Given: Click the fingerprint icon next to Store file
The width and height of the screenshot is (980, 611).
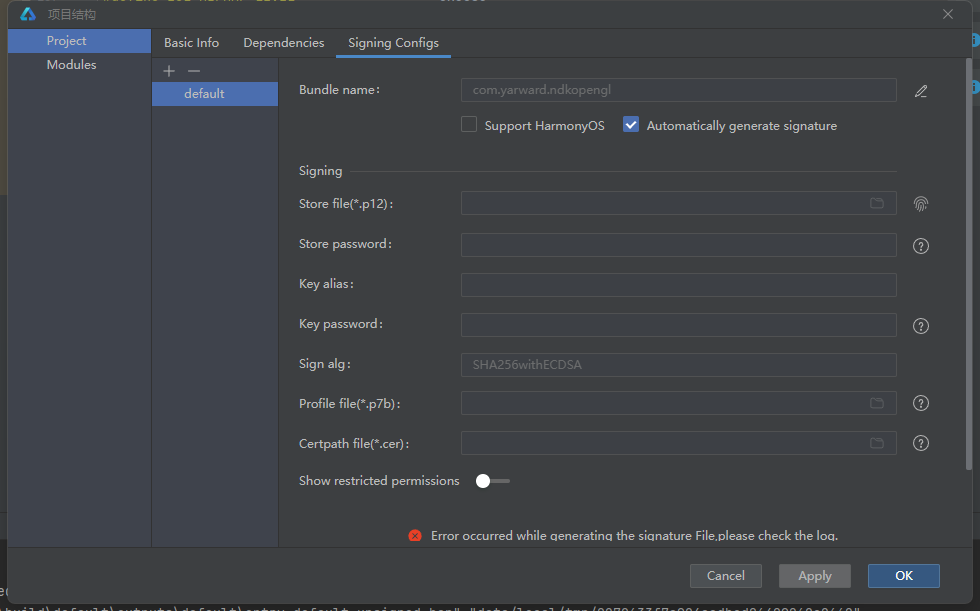Looking at the screenshot, I should [x=921, y=204].
